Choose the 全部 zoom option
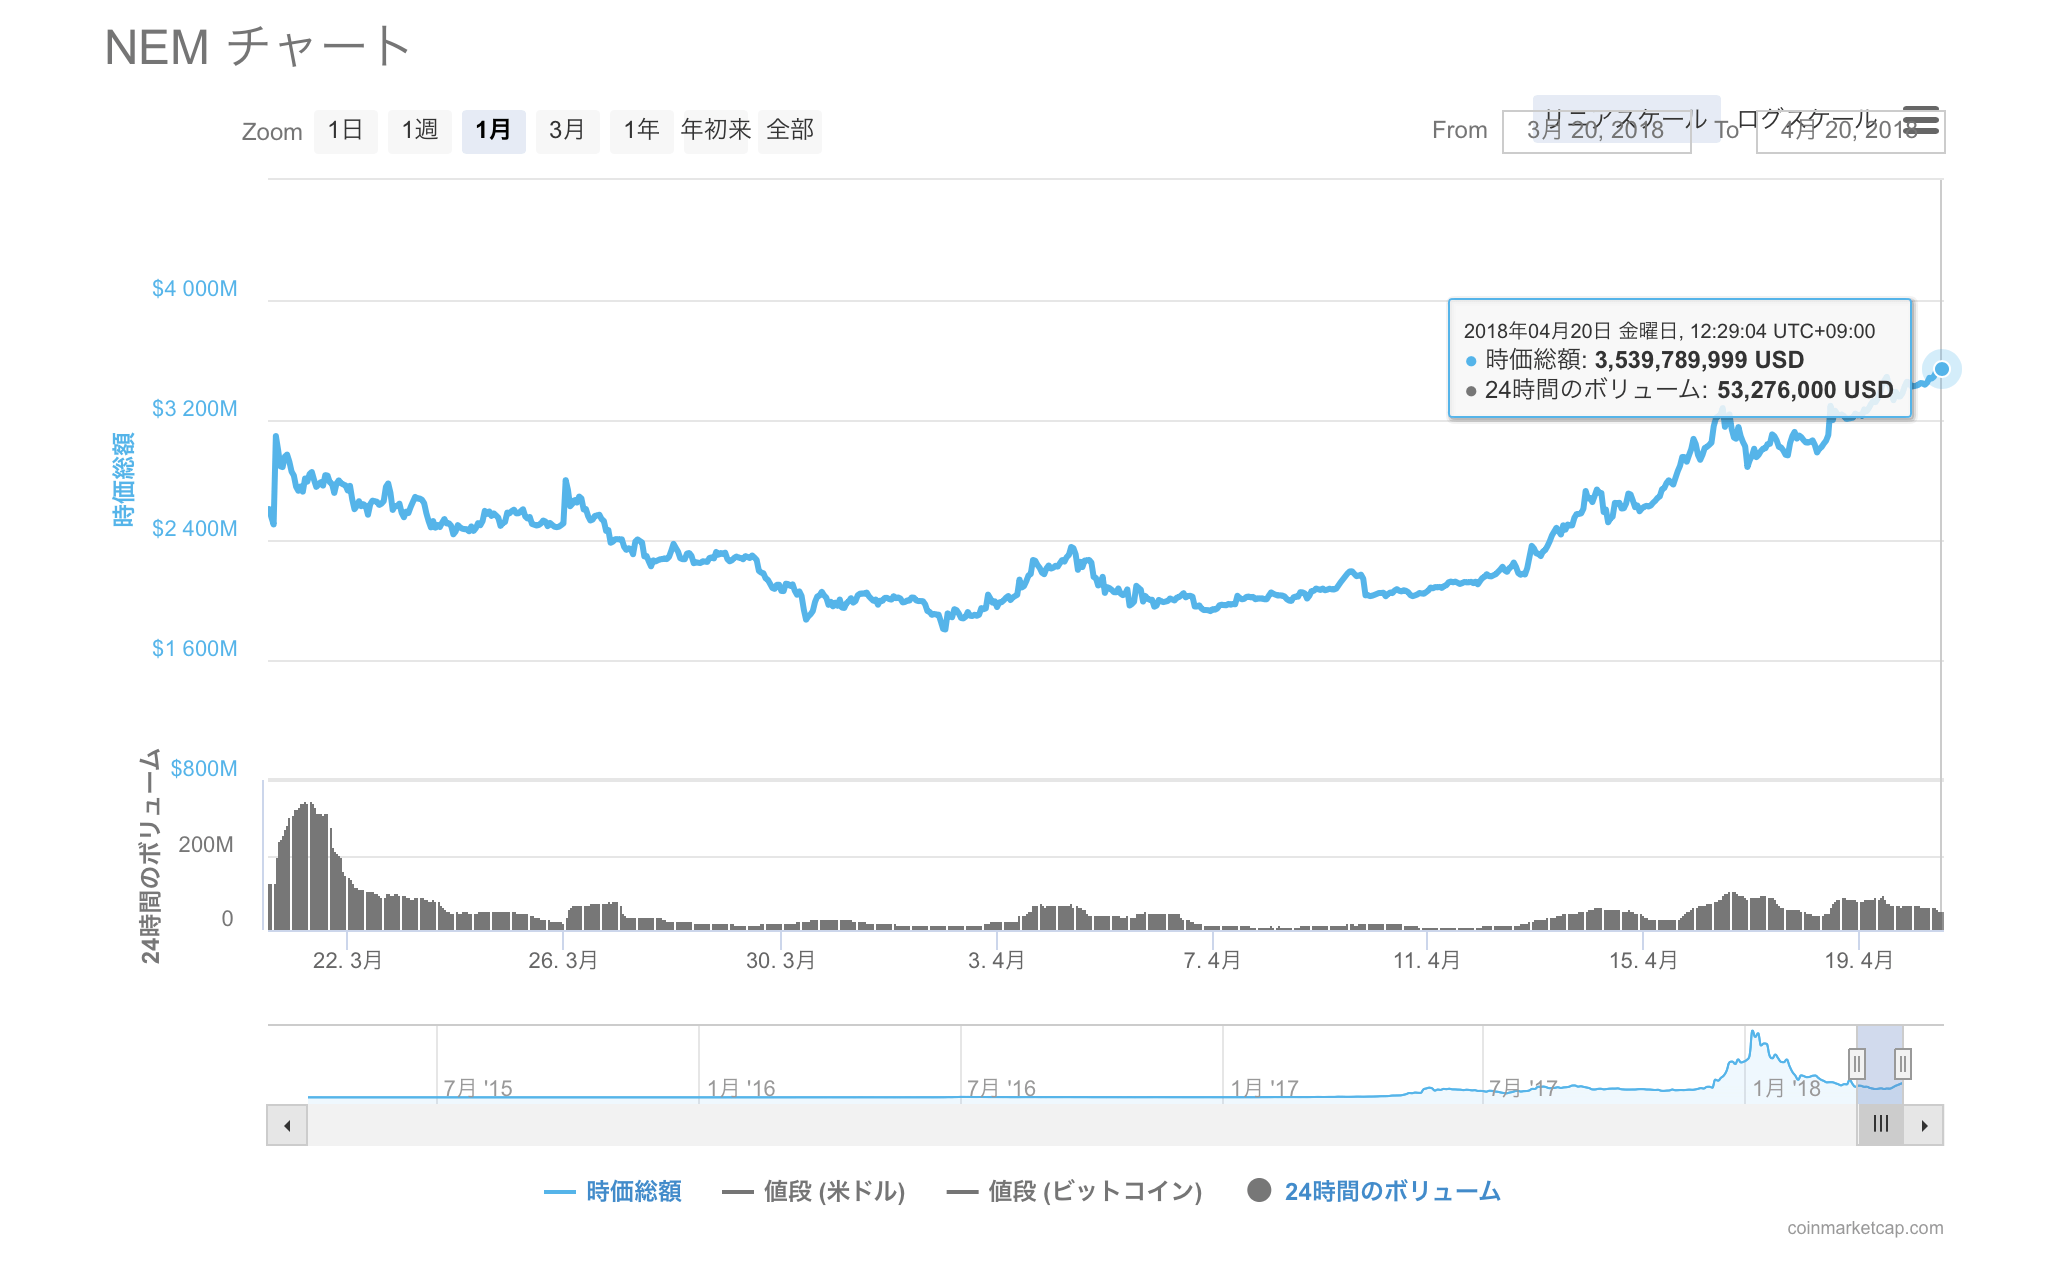Viewport: 2048px width, 1274px height. pos(790,130)
